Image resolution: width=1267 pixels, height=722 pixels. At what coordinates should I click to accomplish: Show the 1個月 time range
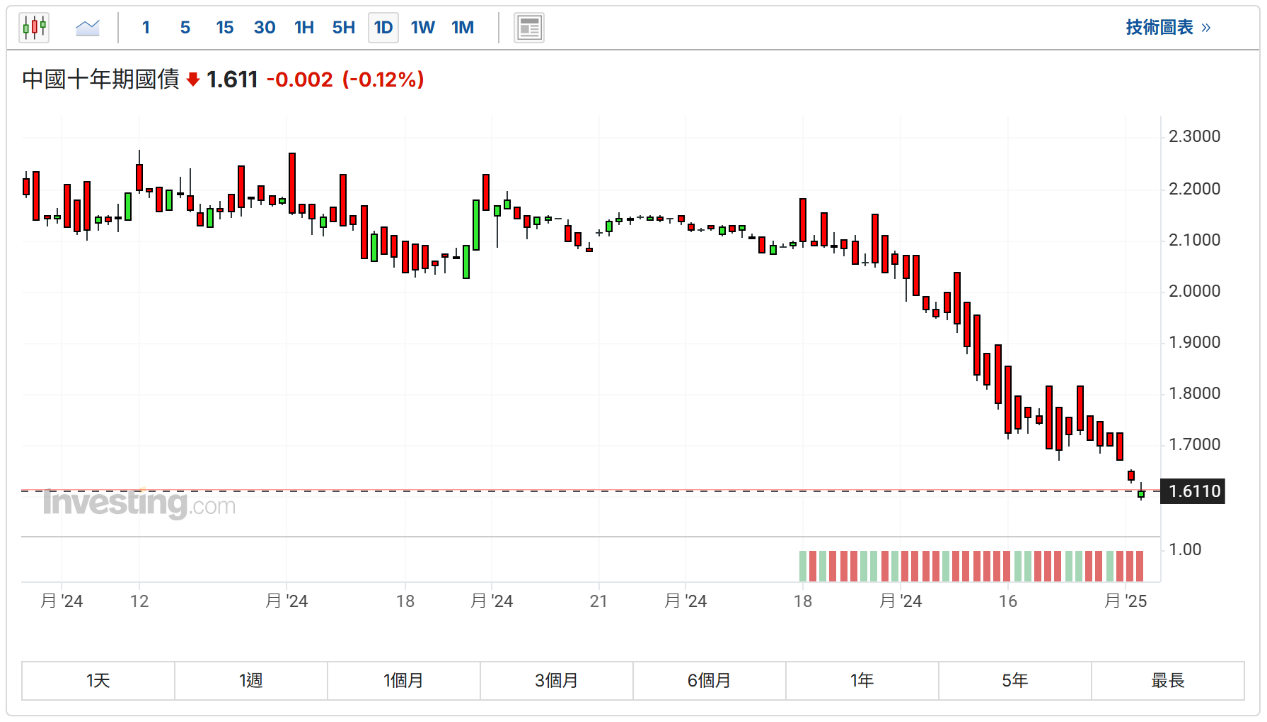(x=403, y=681)
